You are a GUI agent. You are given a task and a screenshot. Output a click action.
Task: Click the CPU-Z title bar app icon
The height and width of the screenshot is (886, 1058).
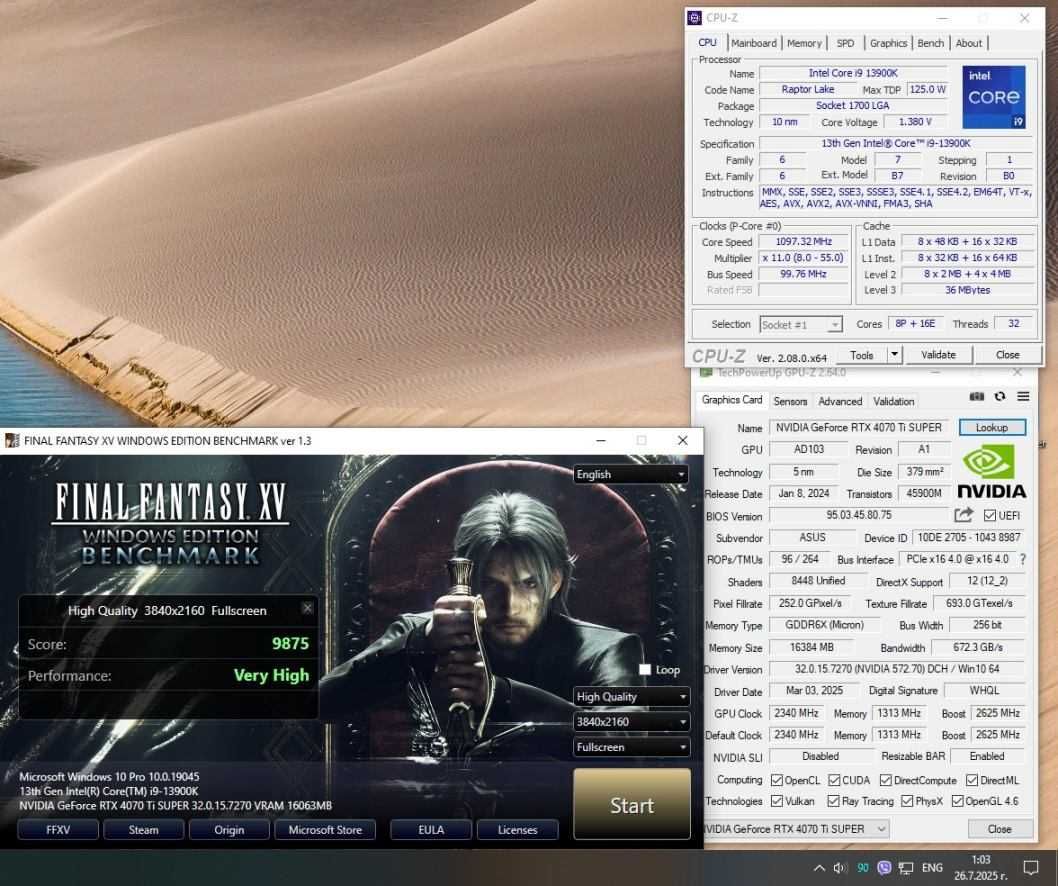[x=694, y=18]
